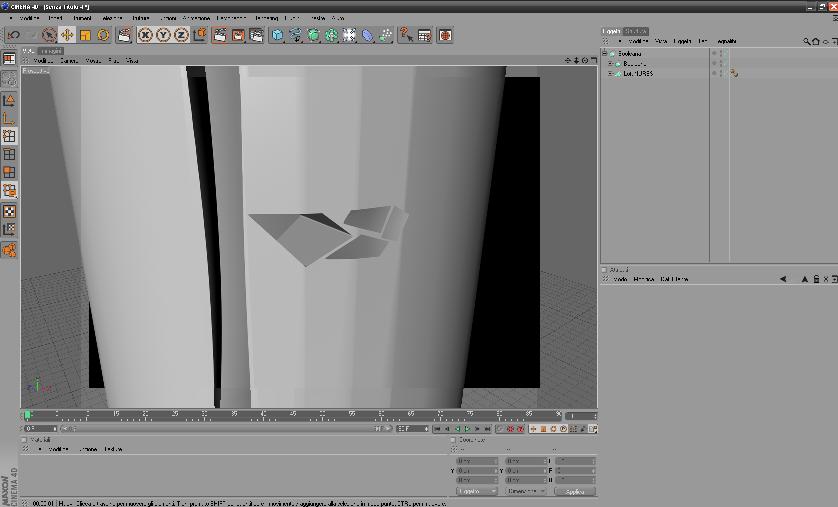Toggle visibility dot of Booleana row
838x507 pixels.
[714, 53]
